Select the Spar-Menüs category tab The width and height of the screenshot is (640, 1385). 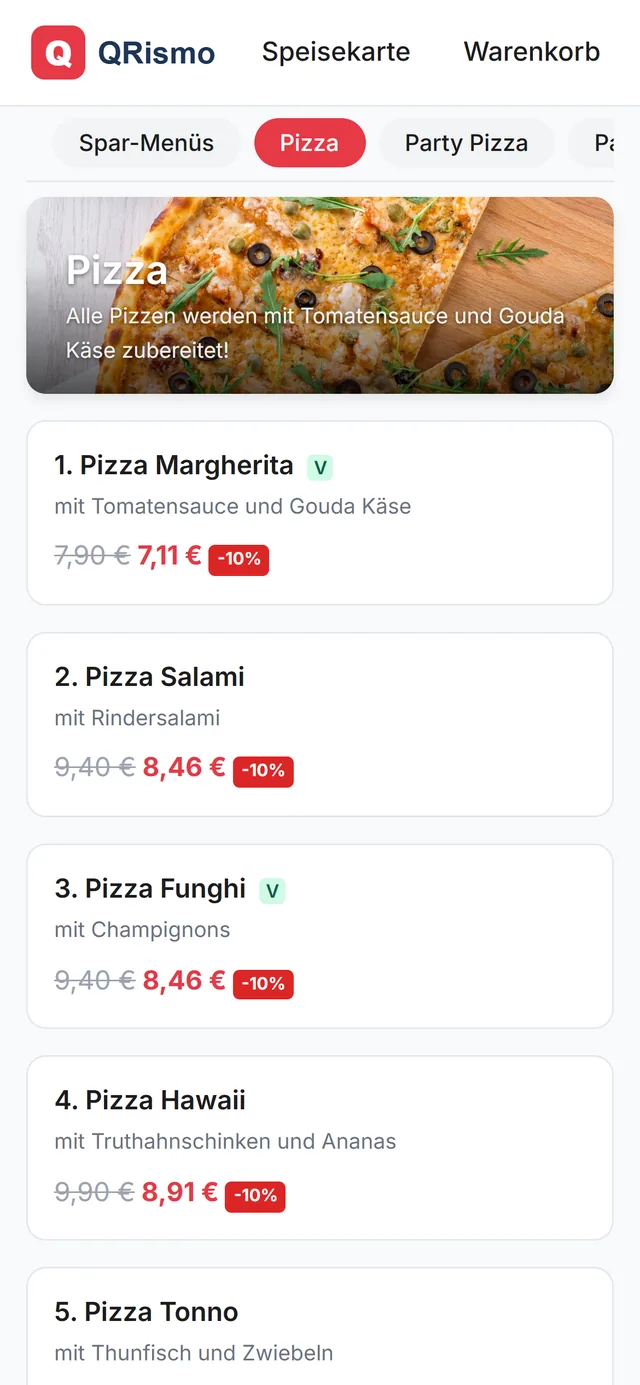click(x=147, y=143)
